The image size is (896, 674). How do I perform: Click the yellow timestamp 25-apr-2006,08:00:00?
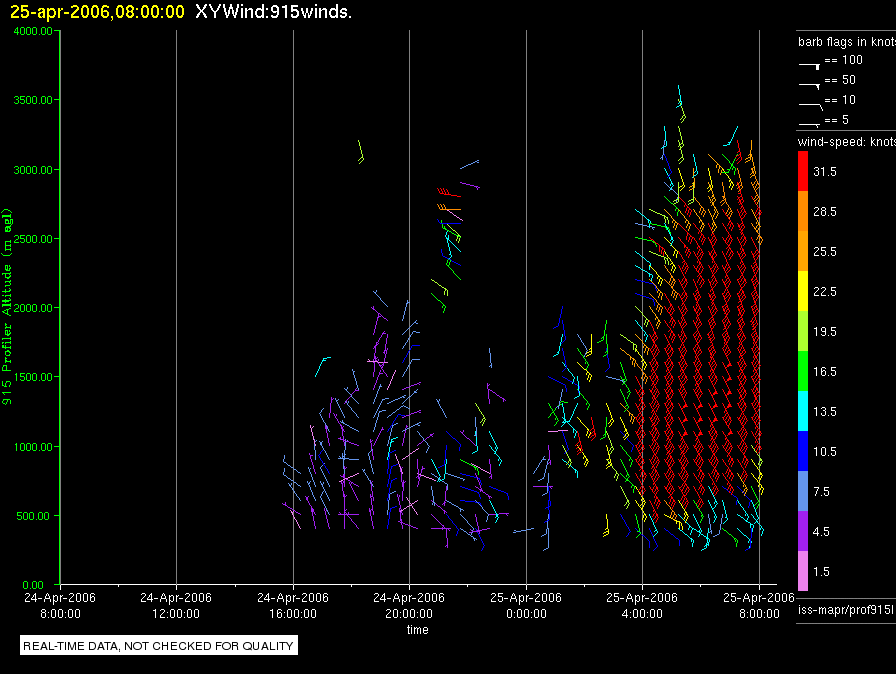coord(98,11)
